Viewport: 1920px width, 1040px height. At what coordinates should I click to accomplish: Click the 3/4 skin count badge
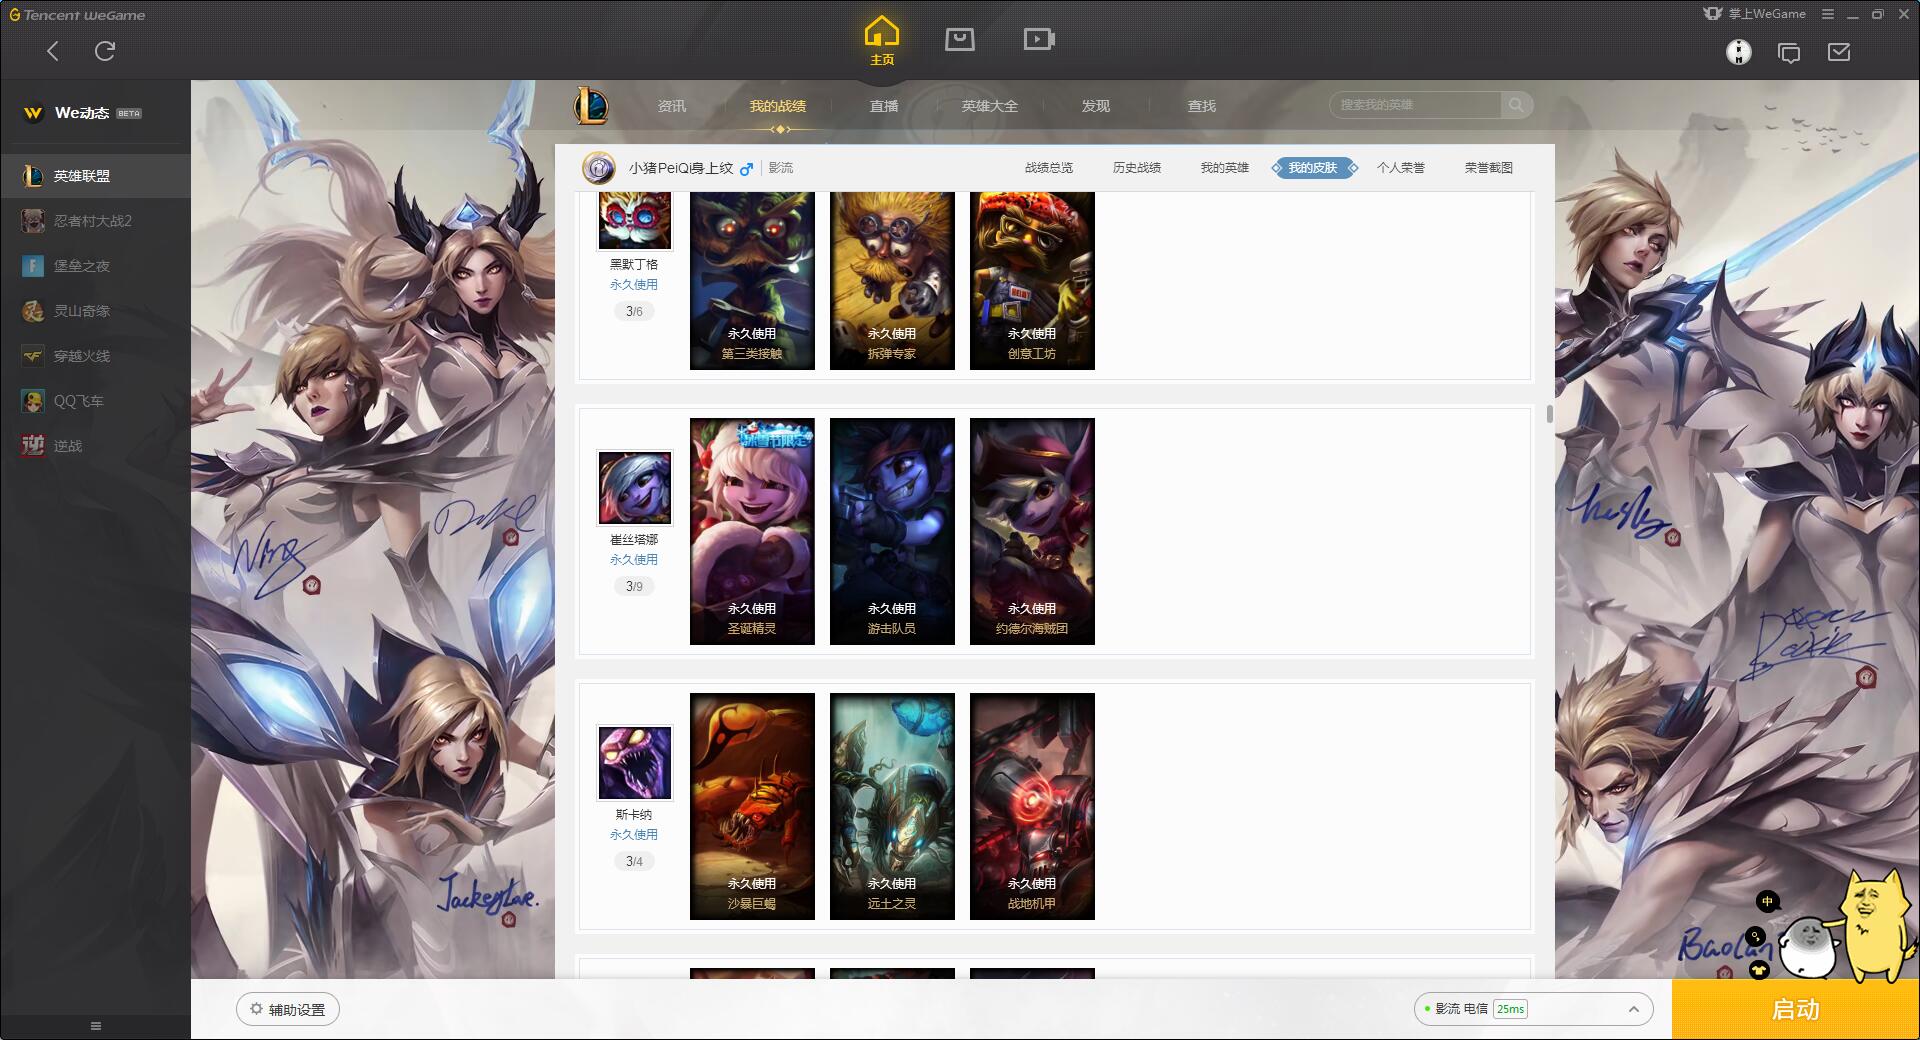coord(634,861)
